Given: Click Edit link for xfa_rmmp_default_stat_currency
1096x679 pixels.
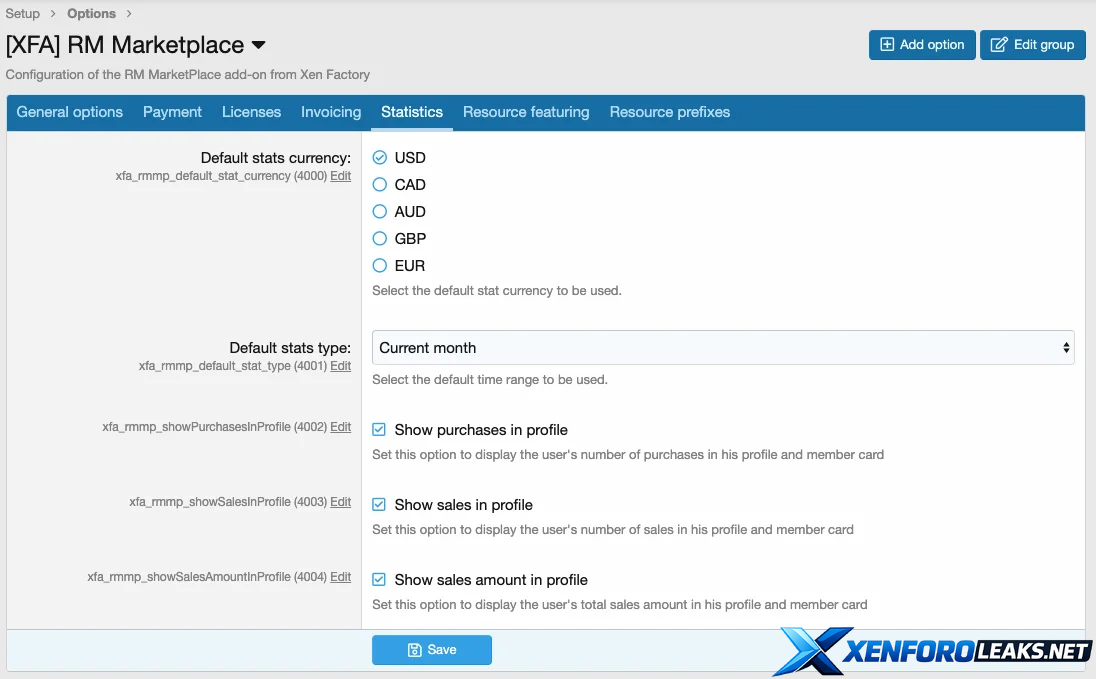Looking at the screenshot, I should (x=340, y=176).
